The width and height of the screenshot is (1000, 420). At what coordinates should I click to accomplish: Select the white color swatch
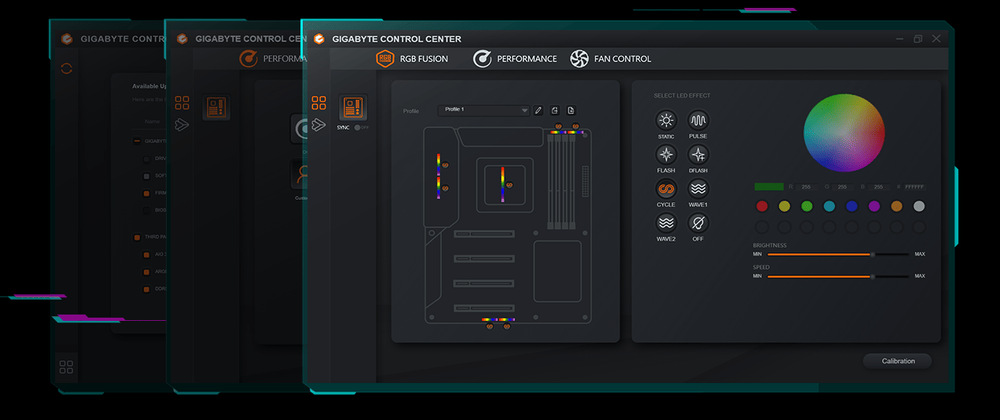[919, 206]
